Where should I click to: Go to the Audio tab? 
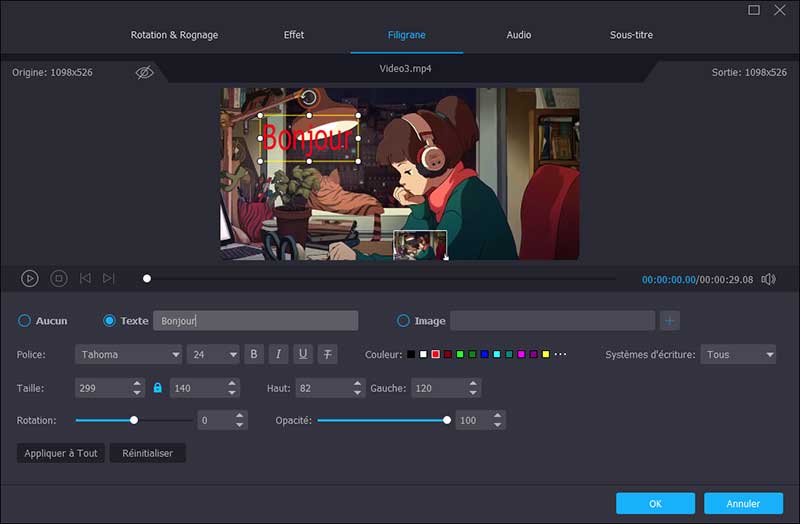tap(519, 35)
